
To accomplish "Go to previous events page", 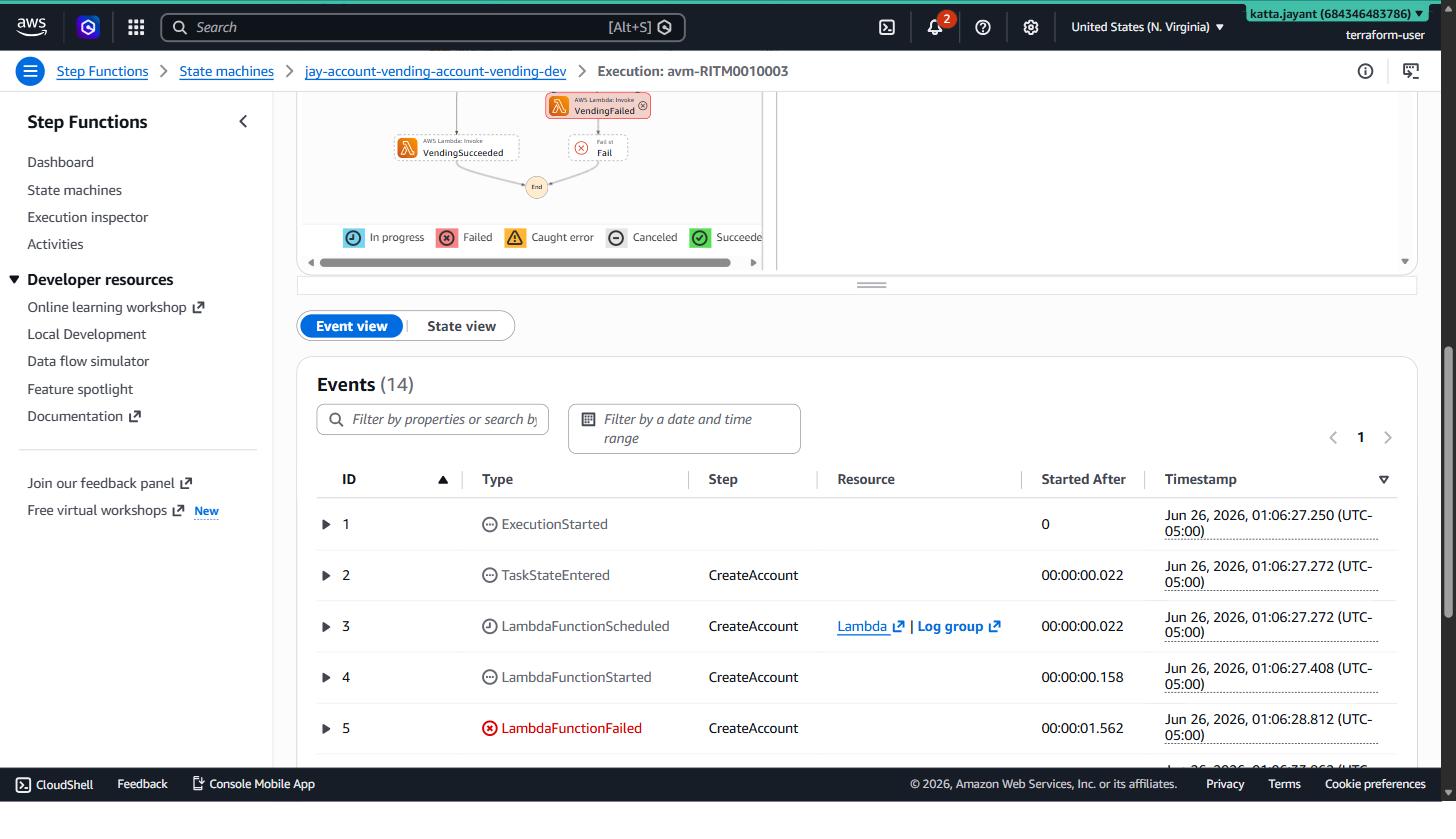I will point(1333,437).
